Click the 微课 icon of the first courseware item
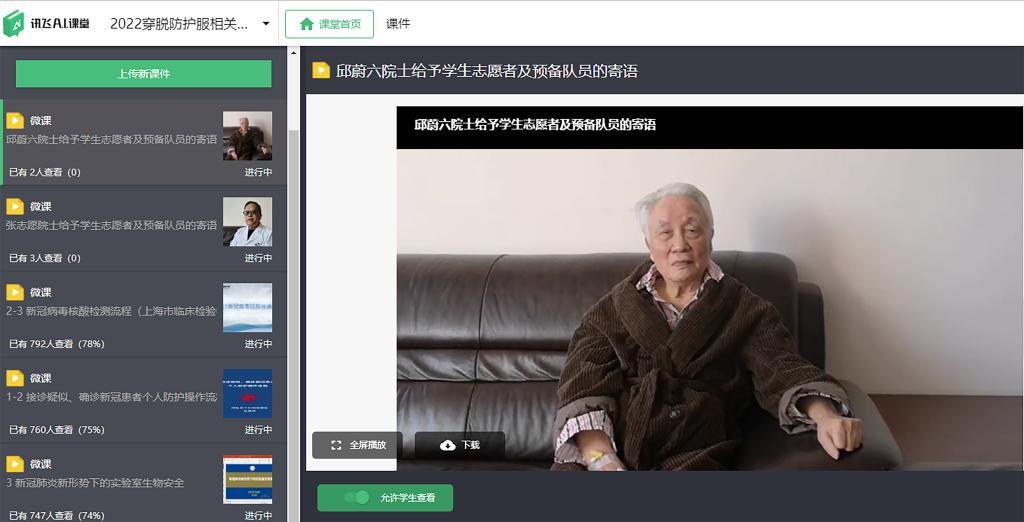Screen dimensions: 1024x522 [x=15, y=121]
